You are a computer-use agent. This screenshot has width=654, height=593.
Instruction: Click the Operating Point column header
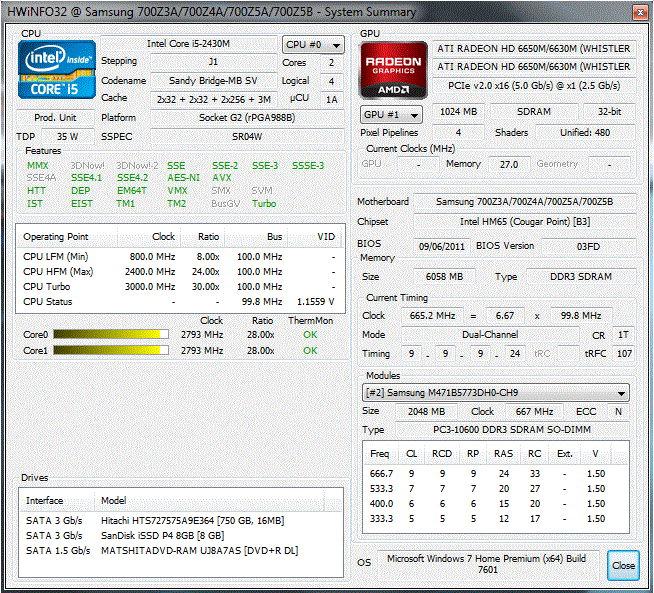pyautogui.click(x=67, y=237)
